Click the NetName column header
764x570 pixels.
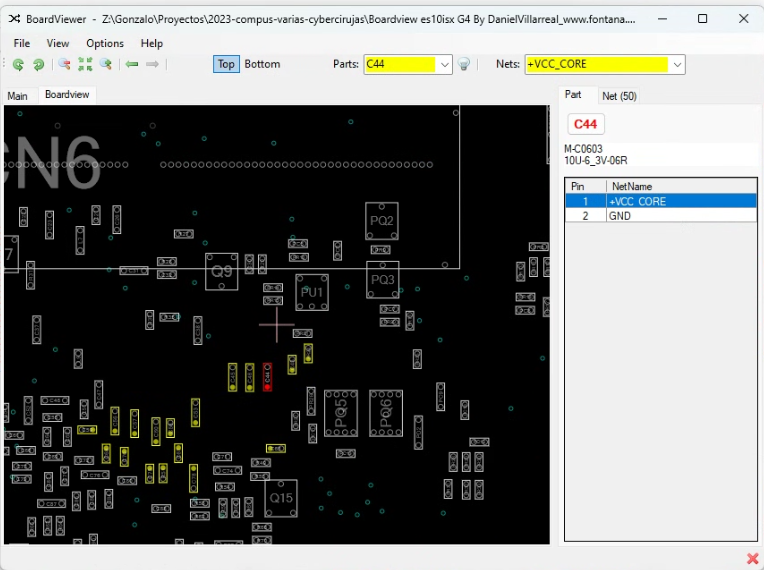pos(632,186)
